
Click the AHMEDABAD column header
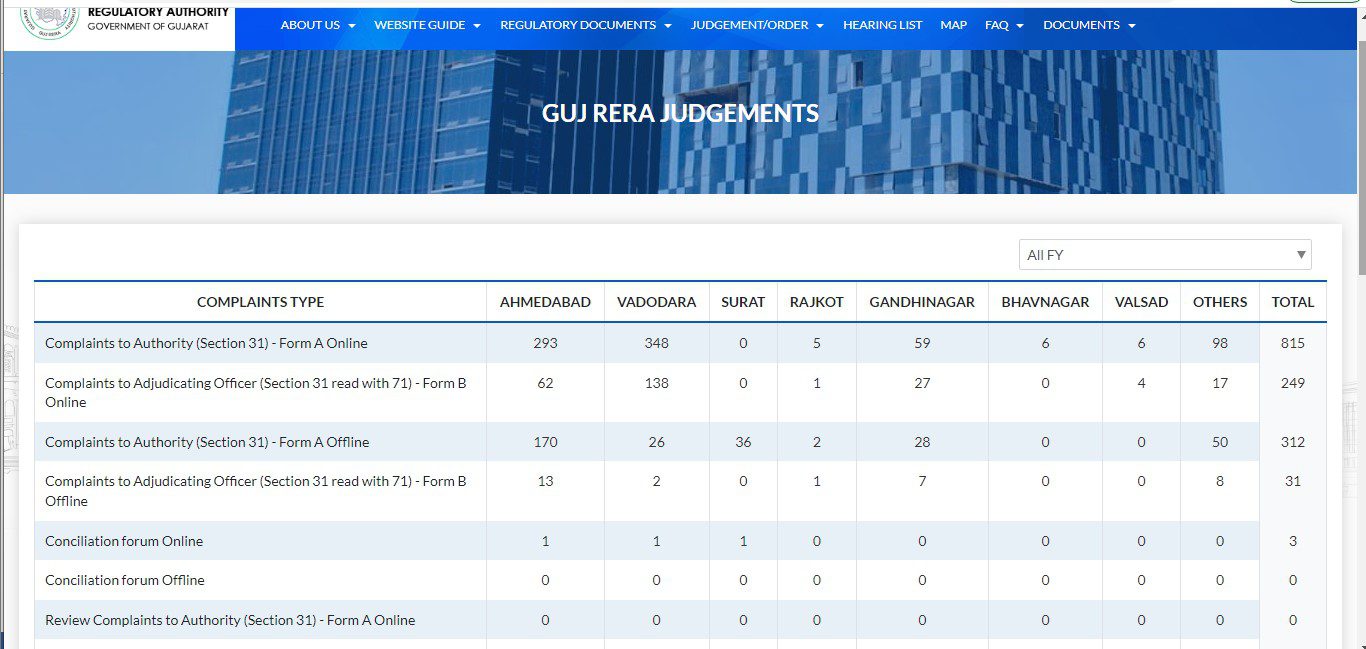(545, 301)
